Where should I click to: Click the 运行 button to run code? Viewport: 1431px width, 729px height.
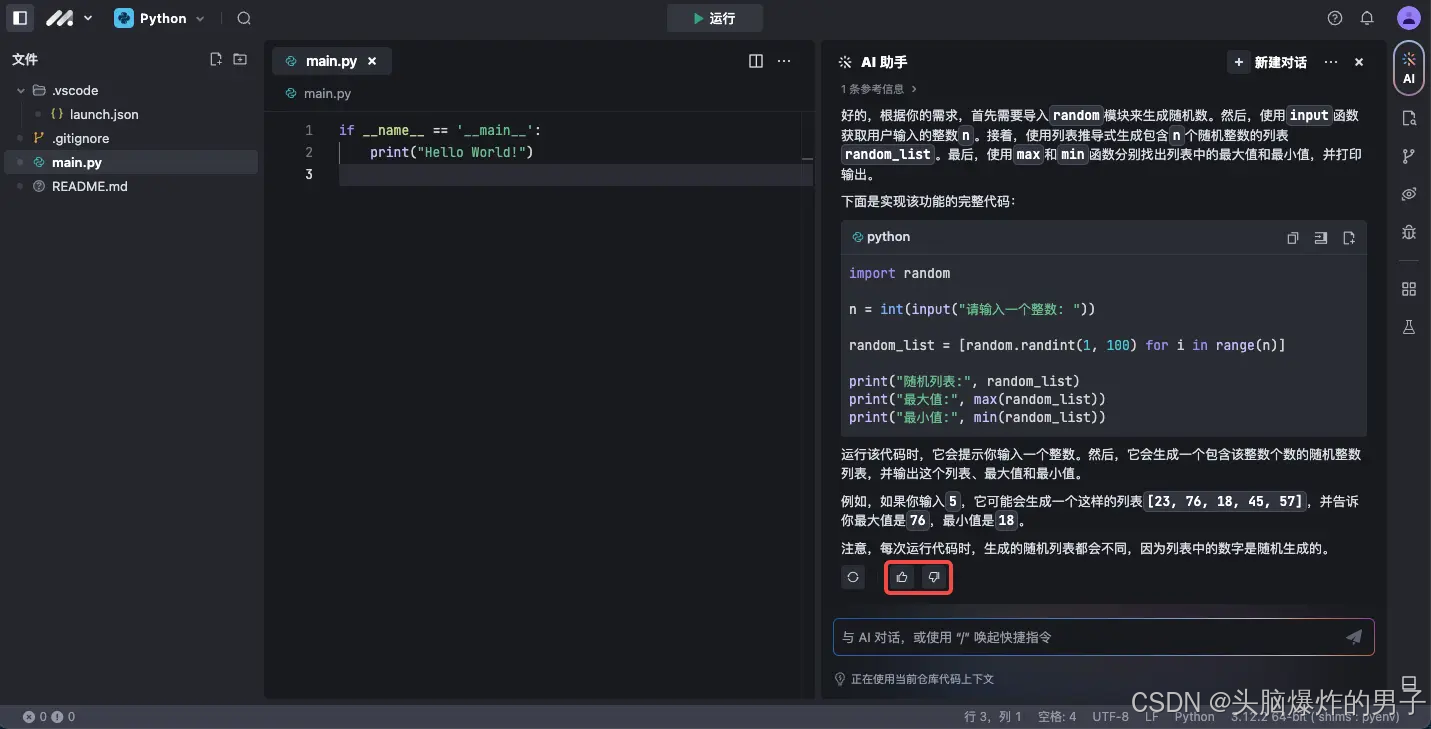click(714, 18)
